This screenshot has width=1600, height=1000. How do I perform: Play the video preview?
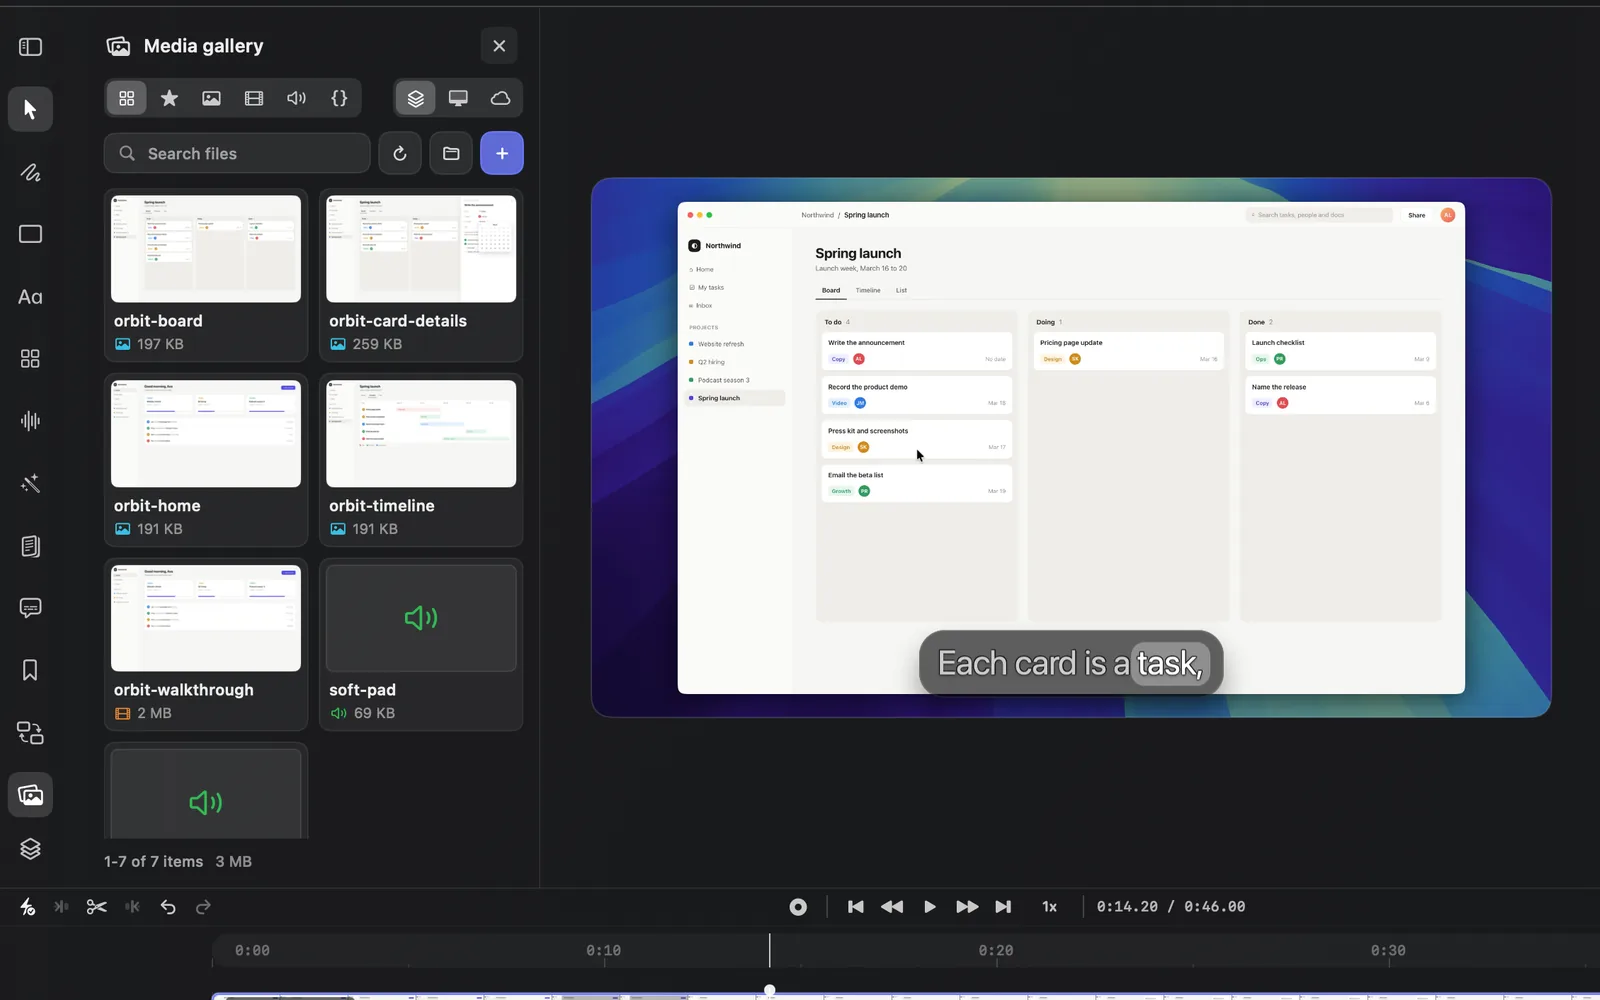point(930,907)
